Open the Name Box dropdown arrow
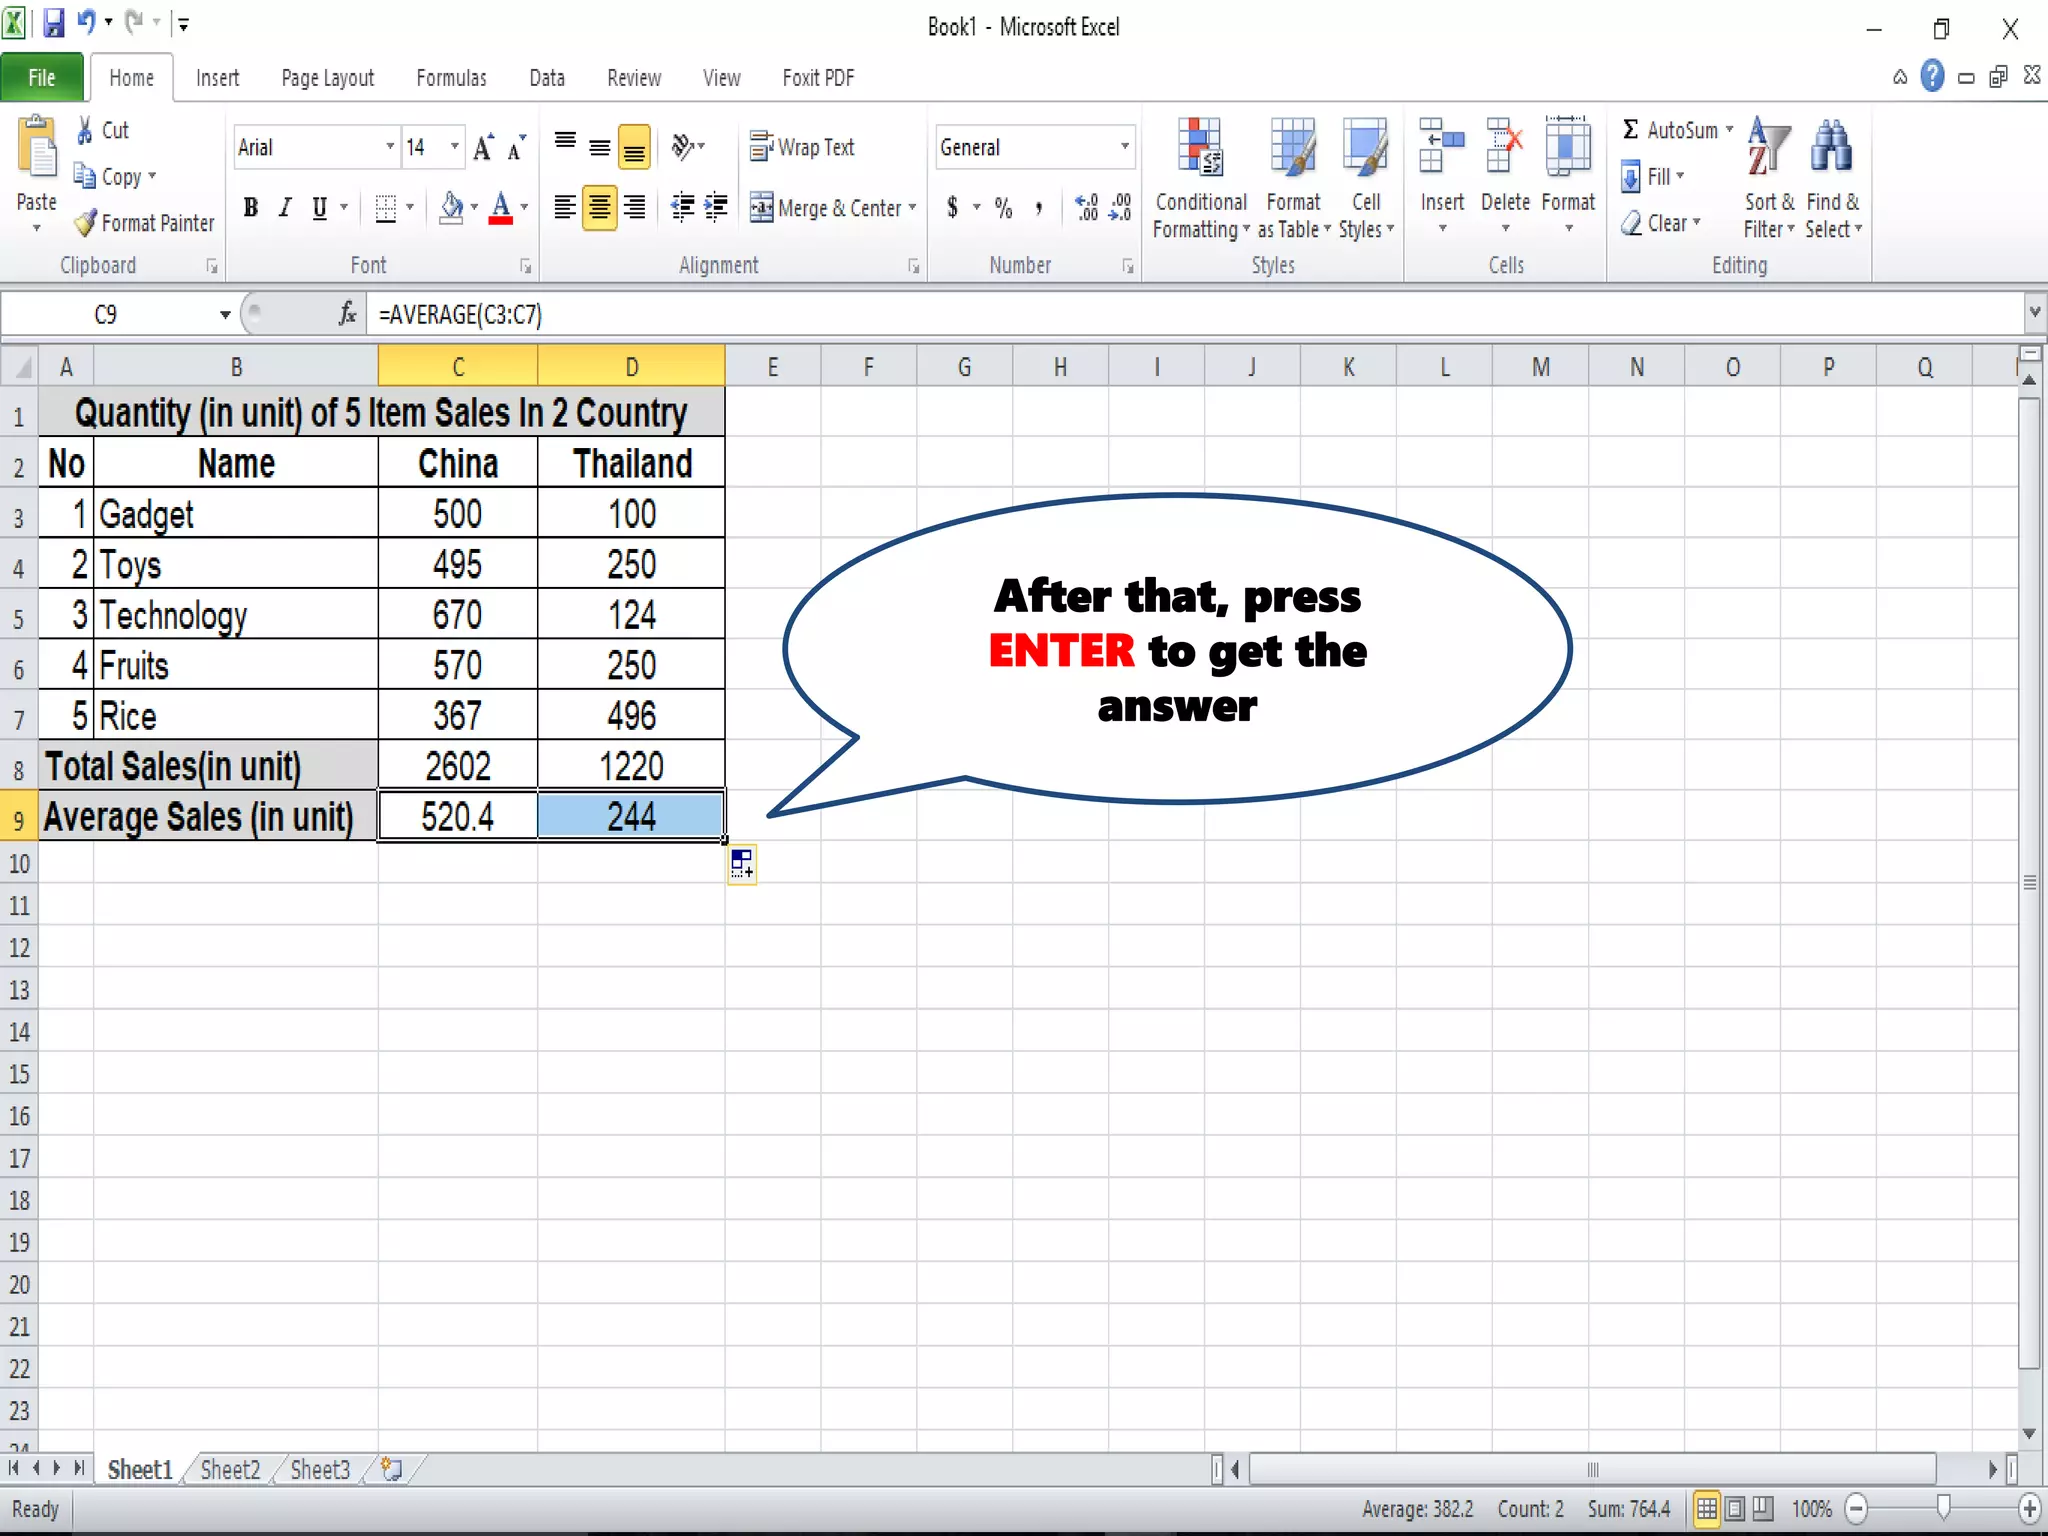2048x1536 pixels. click(x=225, y=315)
